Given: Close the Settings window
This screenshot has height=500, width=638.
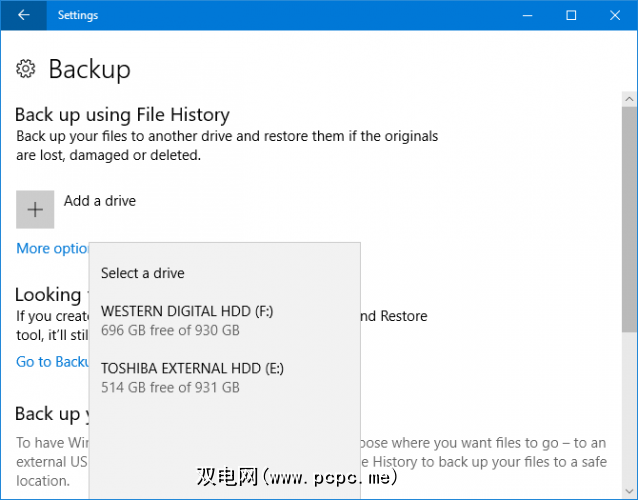Looking at the screenshot, I should [615, 15].
